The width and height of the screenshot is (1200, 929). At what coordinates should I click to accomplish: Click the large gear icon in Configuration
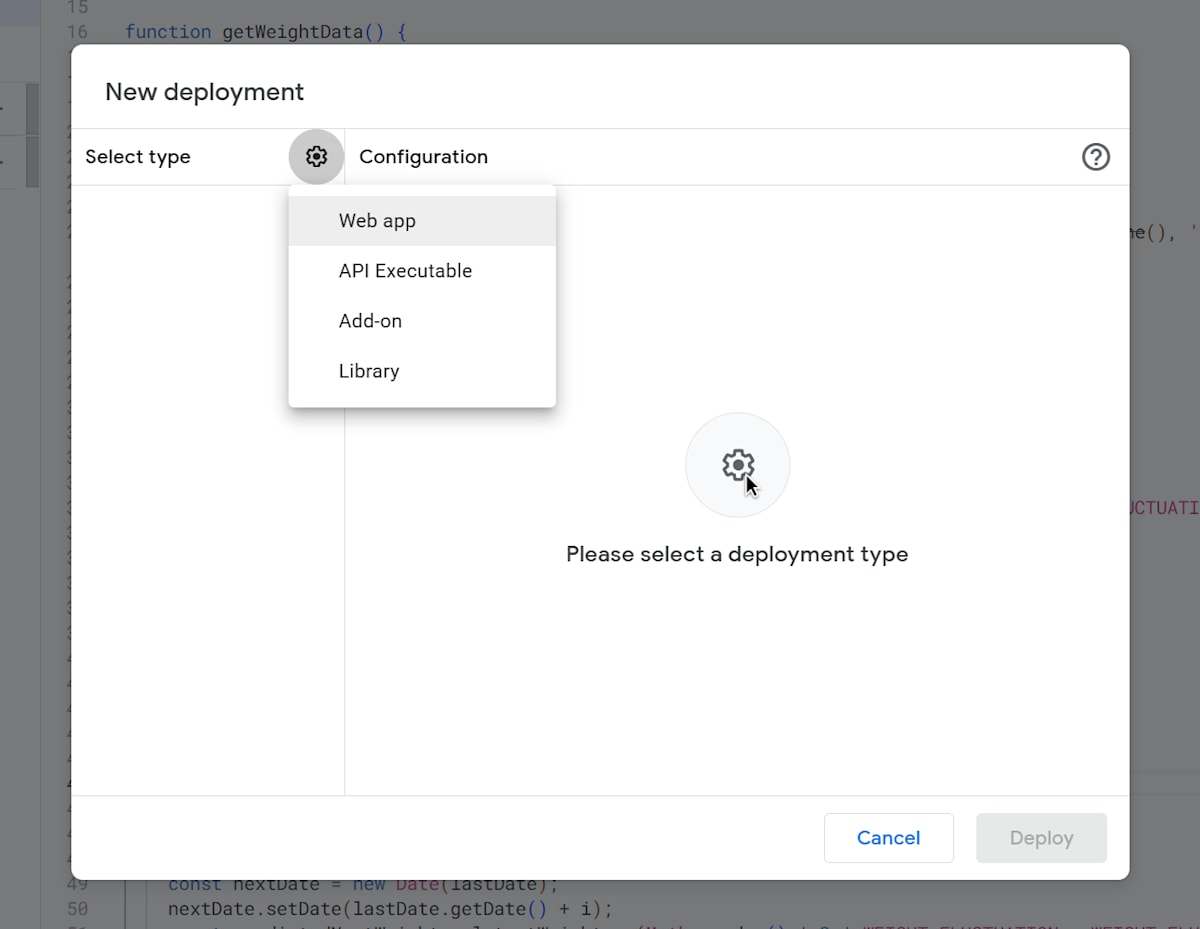point(738,465)
